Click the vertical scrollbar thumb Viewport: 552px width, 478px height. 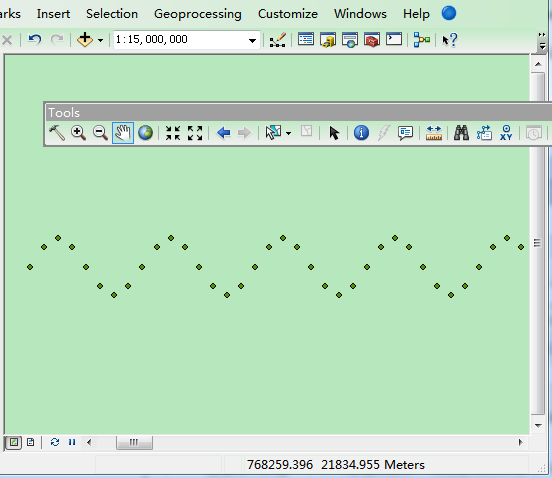coord(538,243)
